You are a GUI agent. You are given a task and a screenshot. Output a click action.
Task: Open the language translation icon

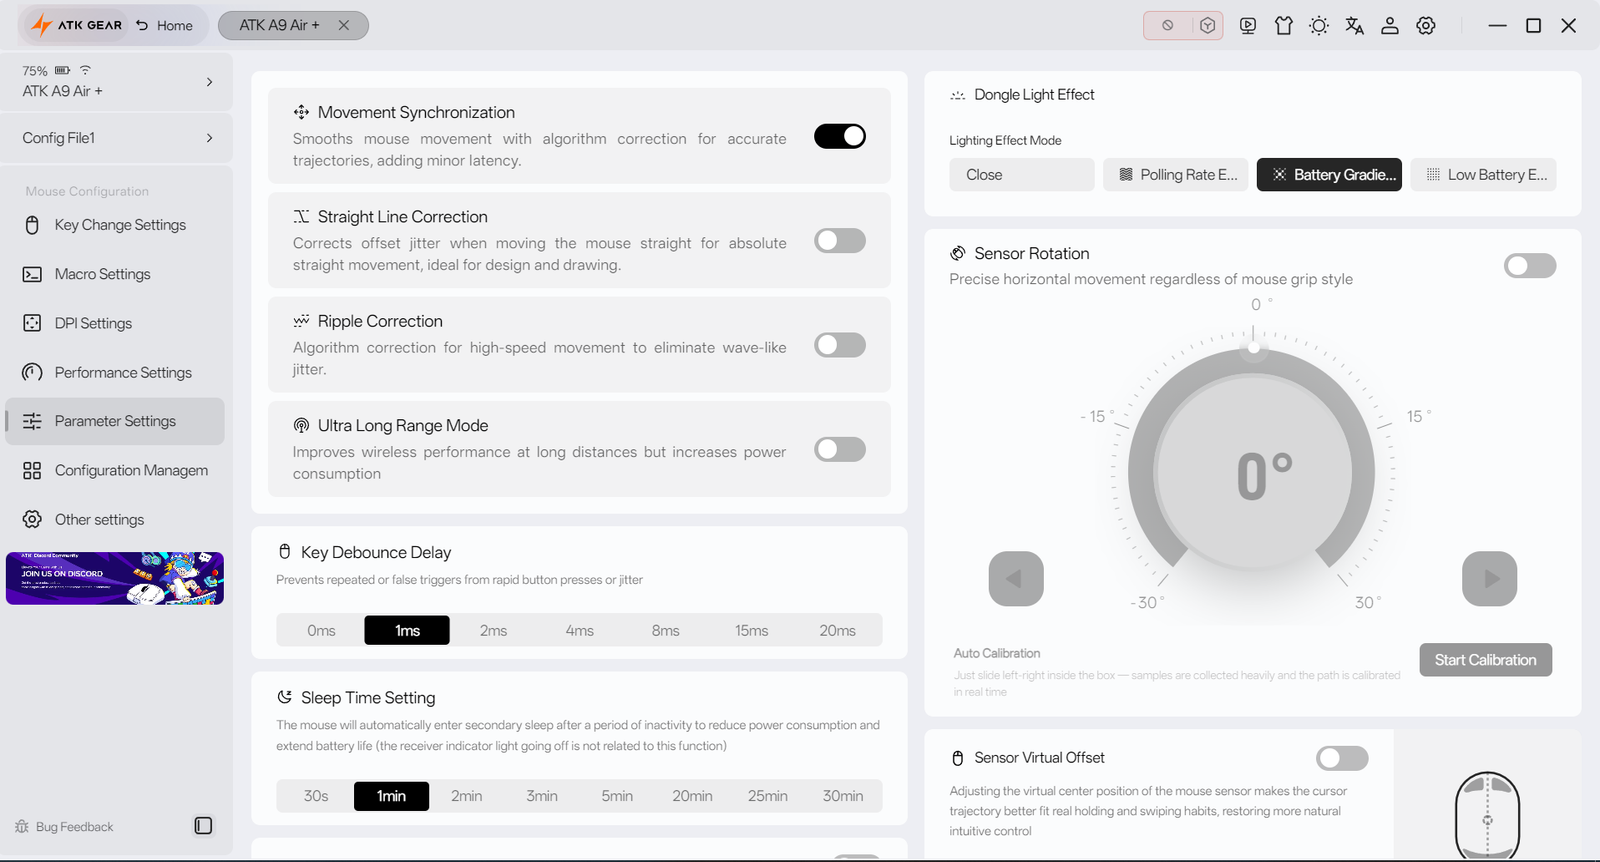1354,26
